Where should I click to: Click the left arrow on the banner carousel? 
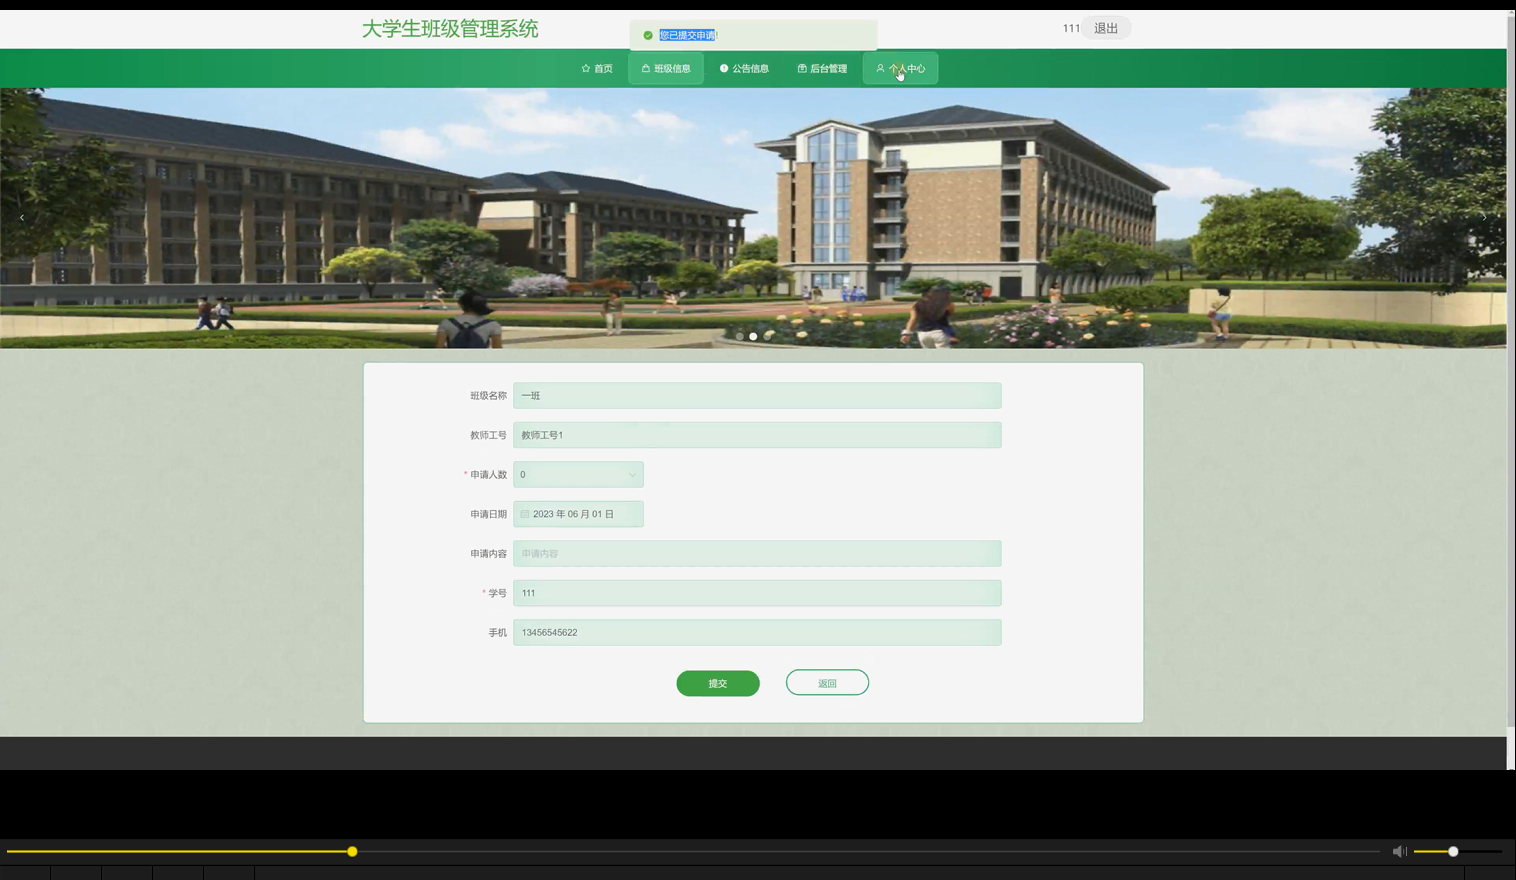[x=21, y=217]
